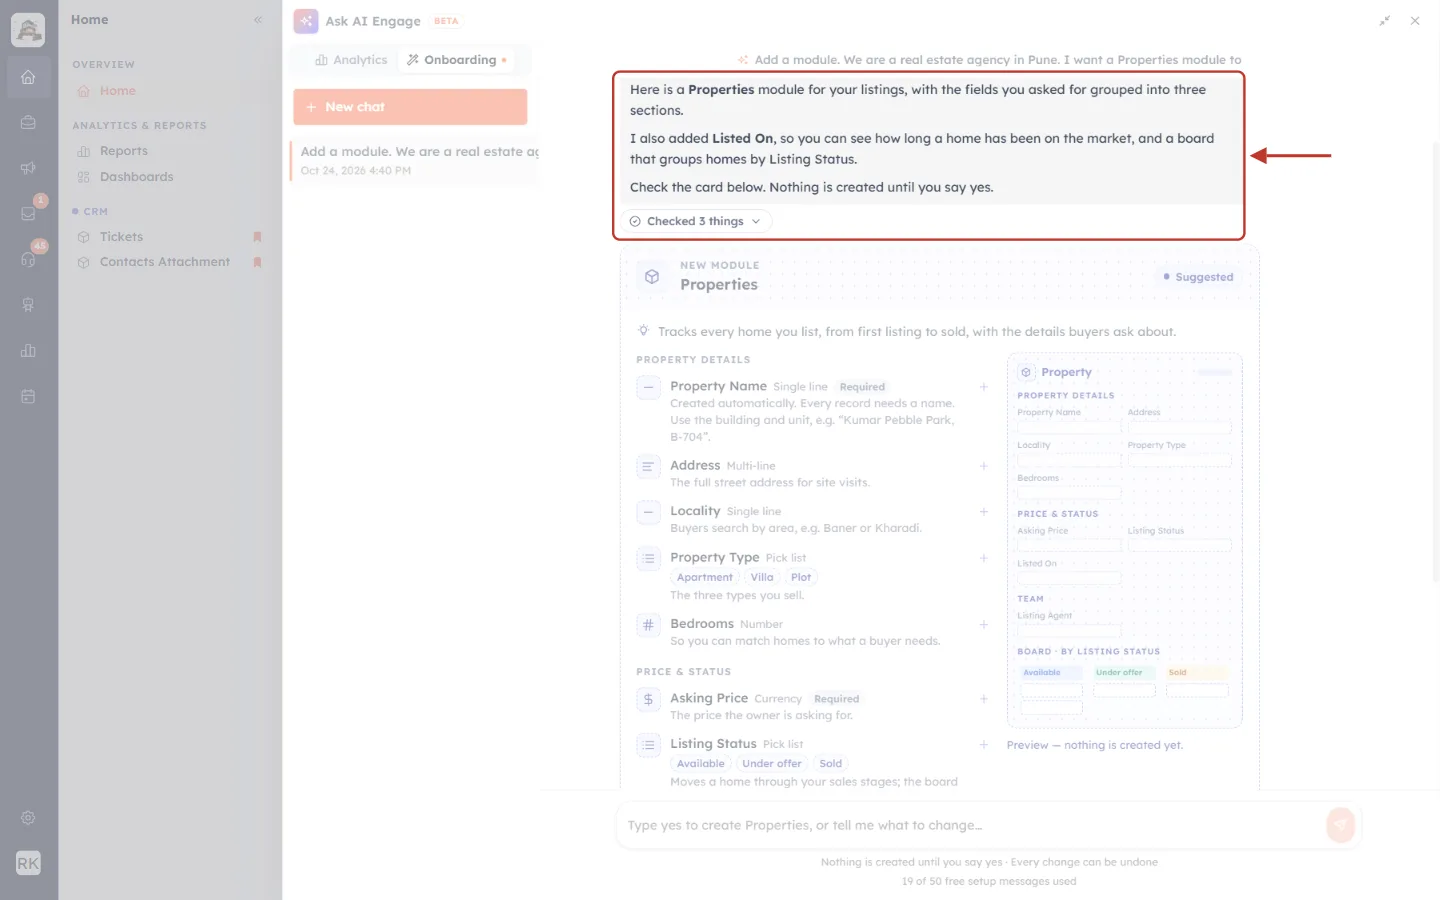Open the megaphone campaigns icon
This screenshot has width=1440, height=900.
pos(28,168)
